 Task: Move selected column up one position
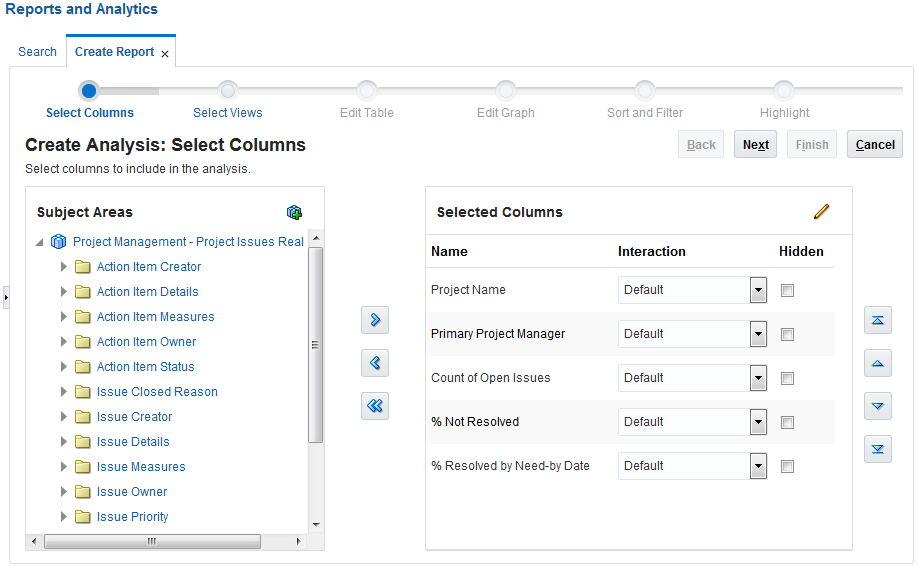pos(877,363)
